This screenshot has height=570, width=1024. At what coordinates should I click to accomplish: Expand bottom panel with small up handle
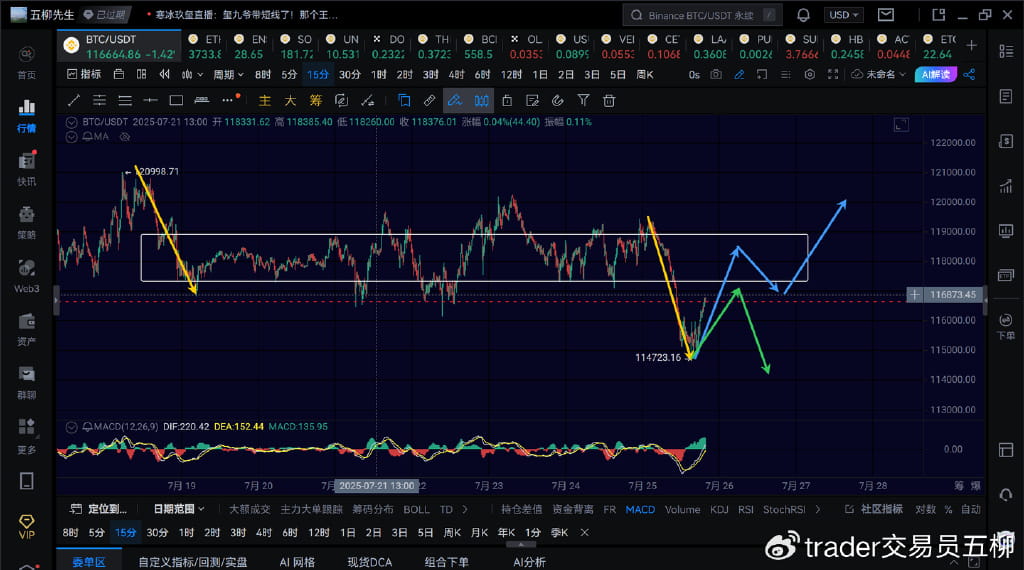tap(521, 545)
